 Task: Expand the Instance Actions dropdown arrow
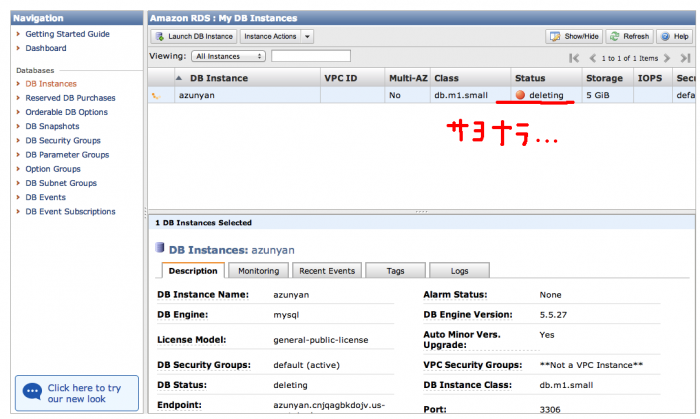click(x=307, y=36)
